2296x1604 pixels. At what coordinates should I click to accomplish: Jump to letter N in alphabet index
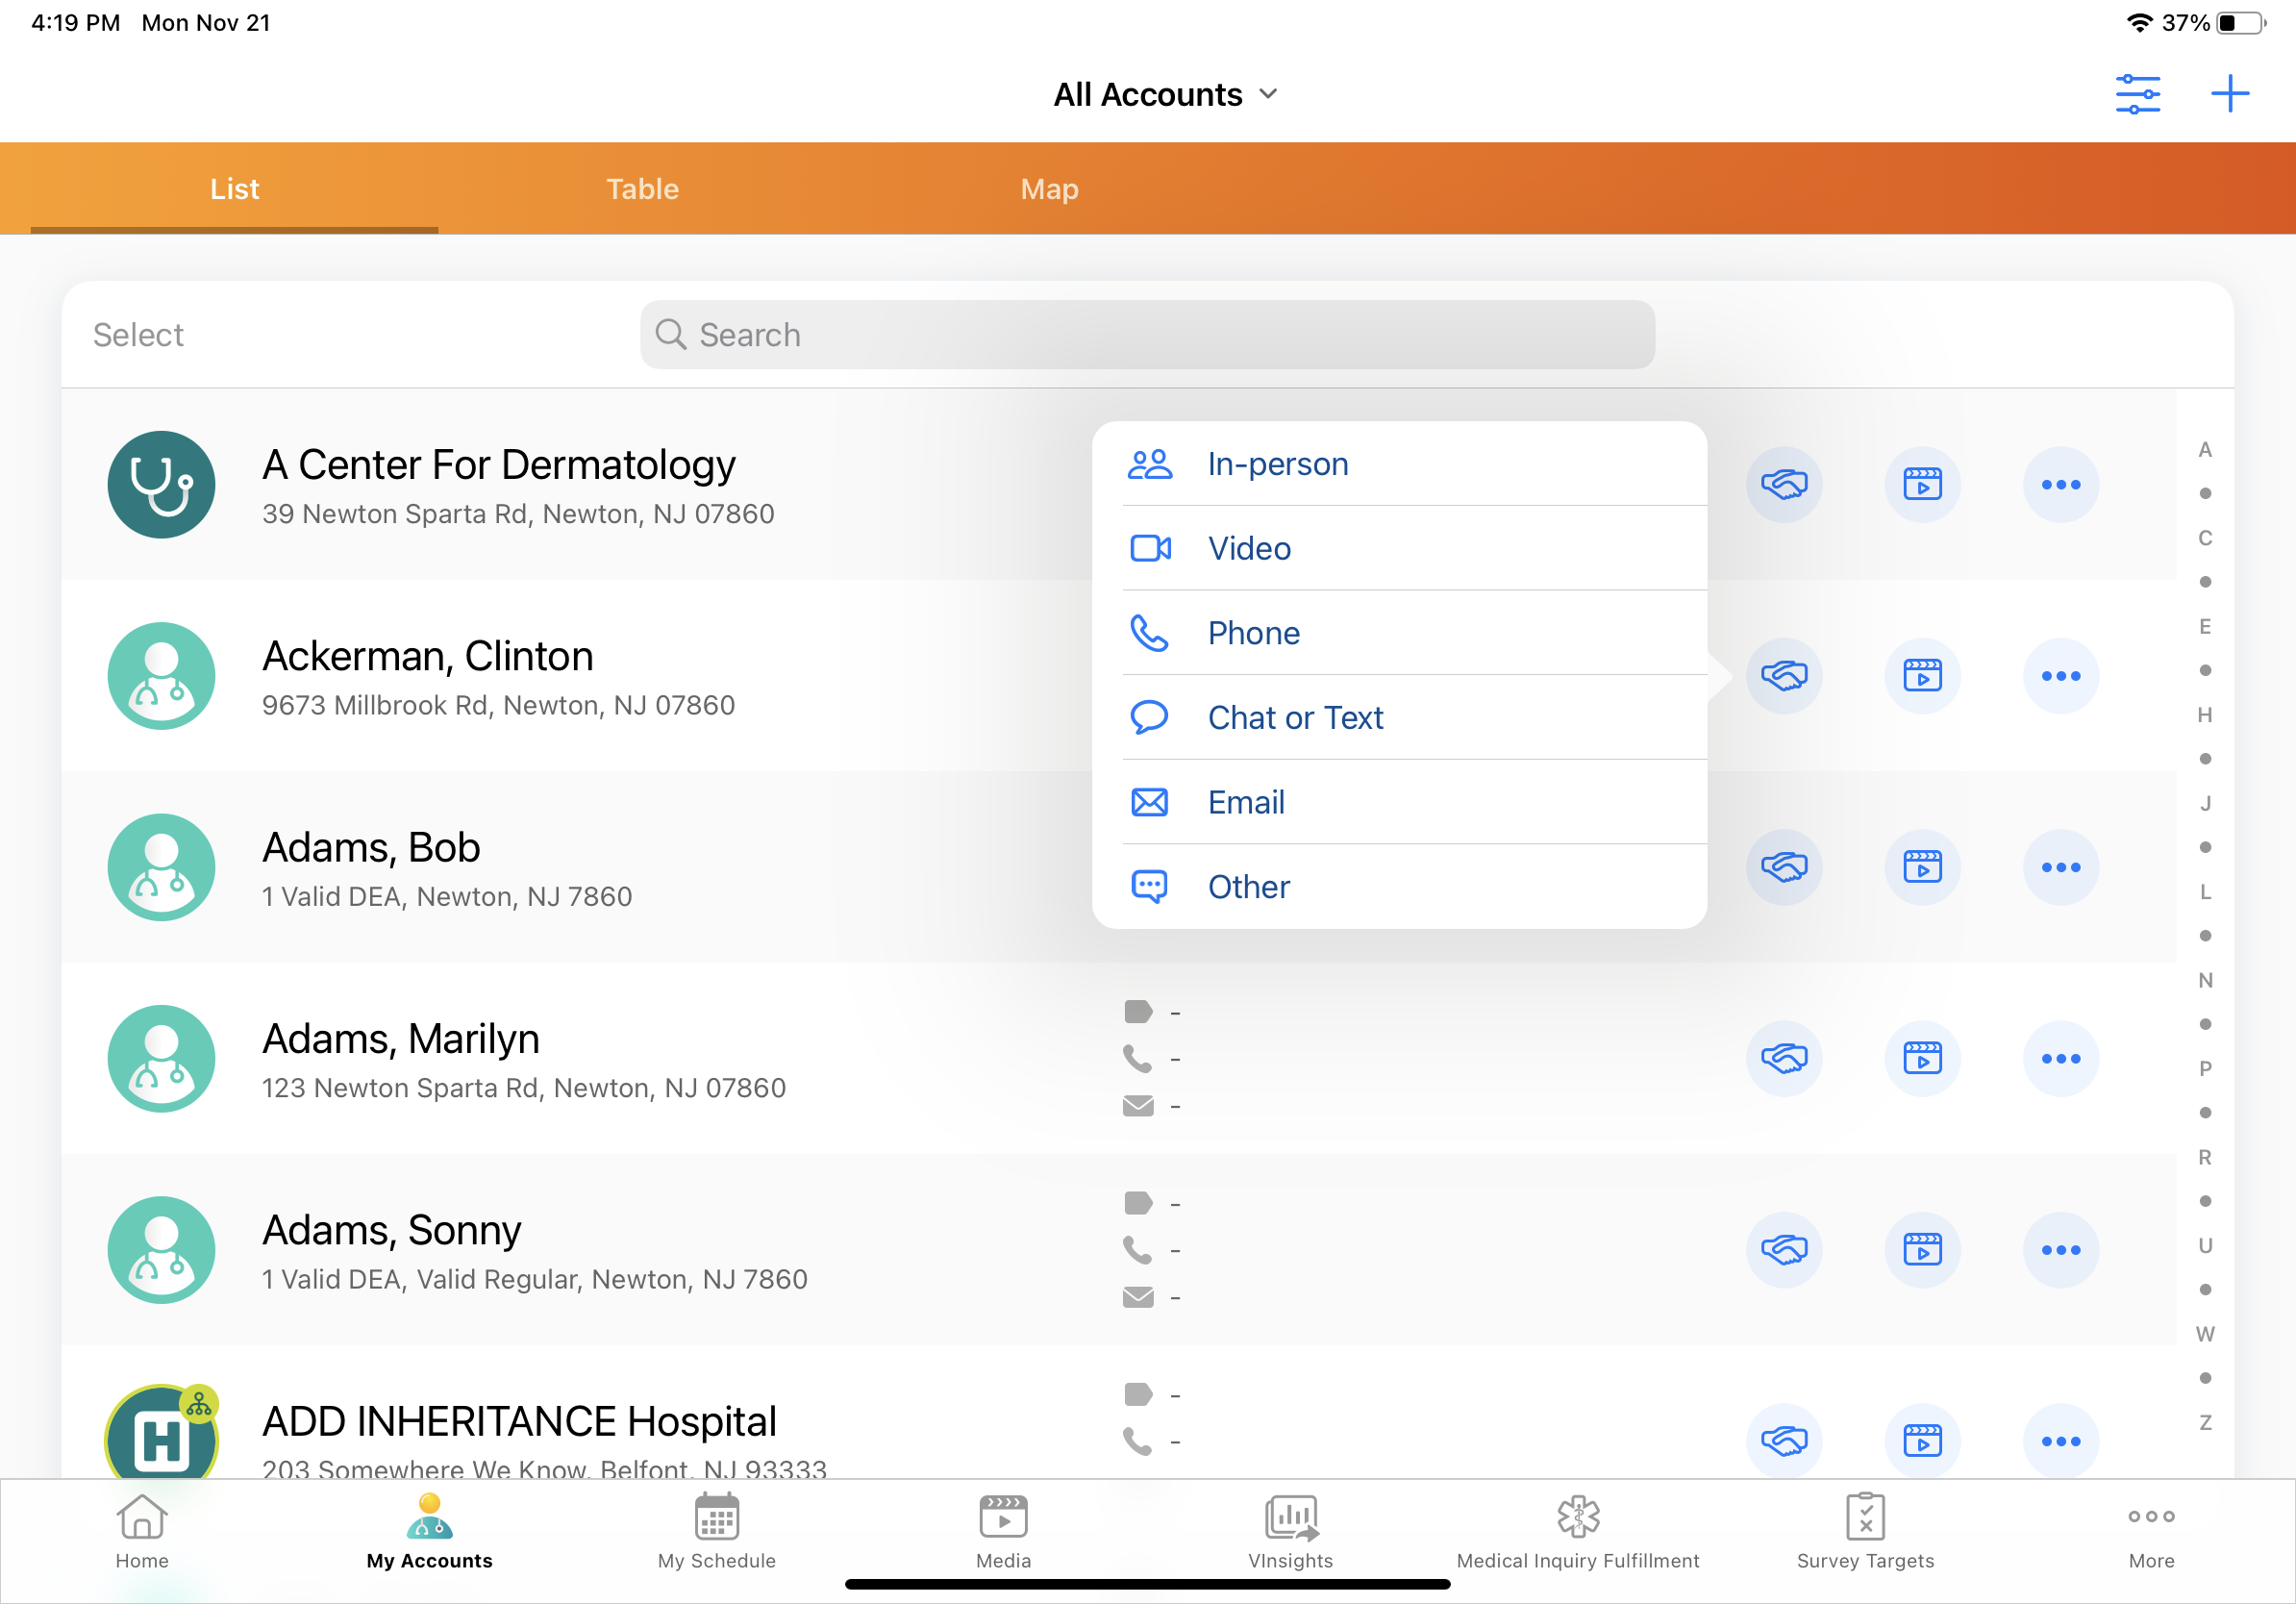click(x=2204, y=980)
